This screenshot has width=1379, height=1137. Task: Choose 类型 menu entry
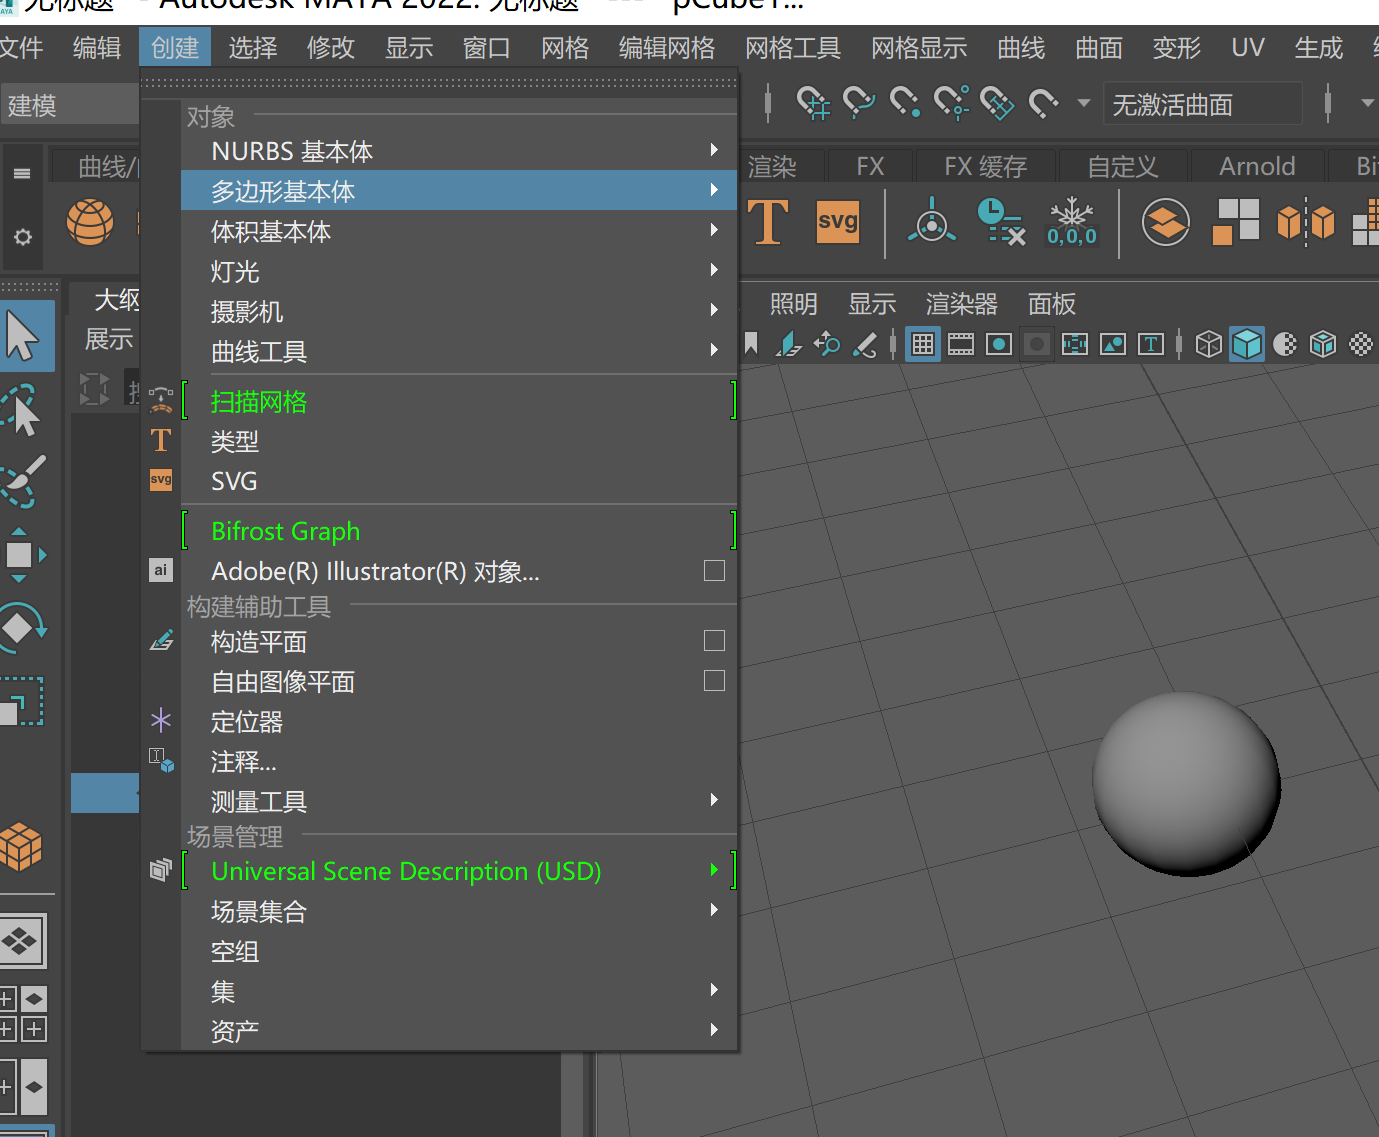point(459,440)
